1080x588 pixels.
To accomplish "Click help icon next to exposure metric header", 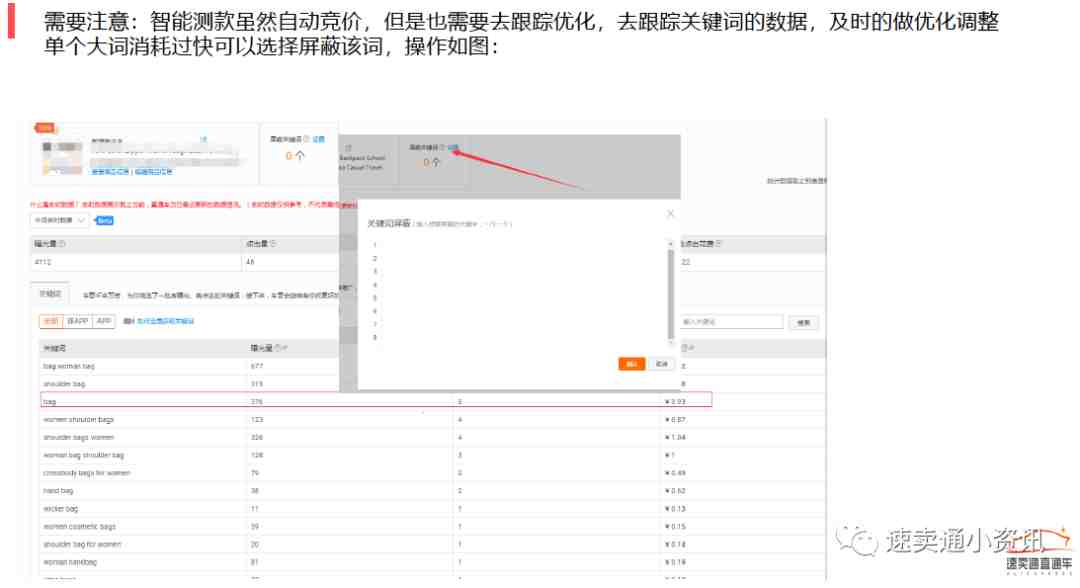I will [x=62, y=244].
